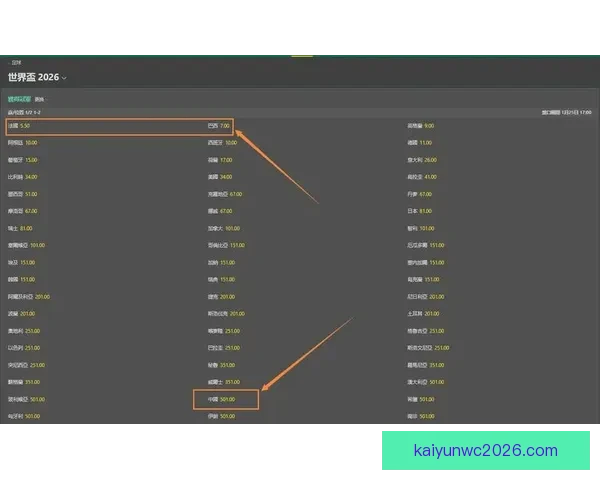Click the 足球 breadcrumb link
The height and width of the screenshot is (480, 600).
pos(16,62)
